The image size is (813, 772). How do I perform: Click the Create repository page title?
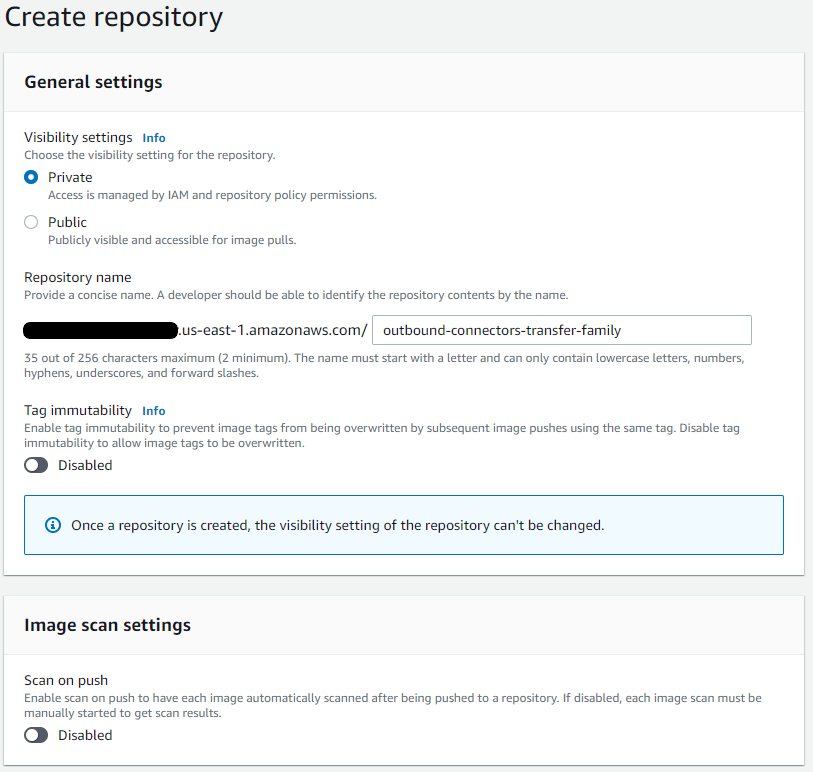click(x=113, y=18)
